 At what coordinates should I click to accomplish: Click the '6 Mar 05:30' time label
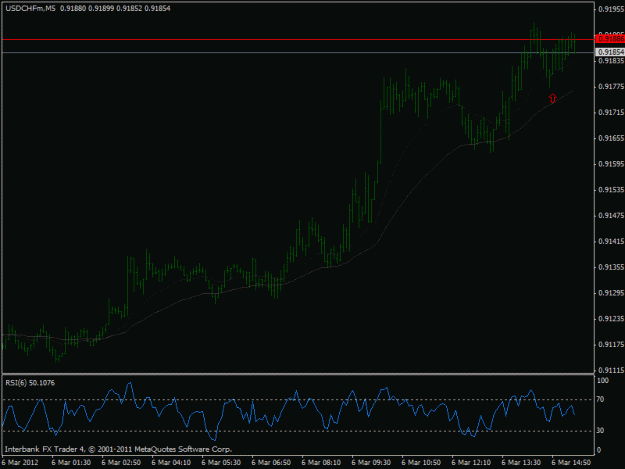point(221,463)
